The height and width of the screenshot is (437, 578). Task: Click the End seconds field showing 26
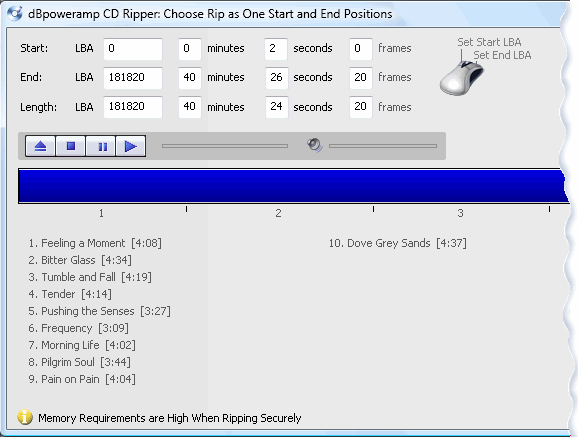pyautogui.click(x=276, y=78)
